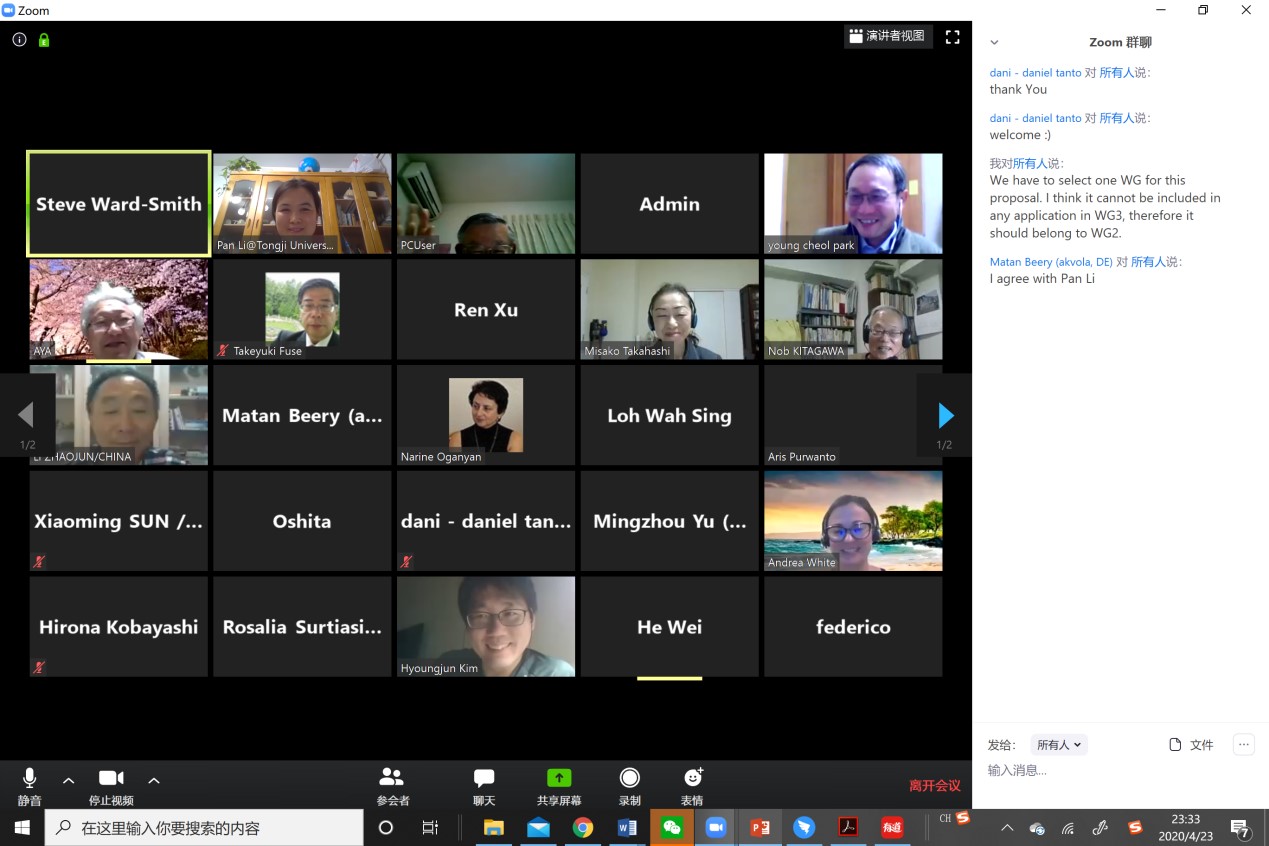
Task: Switch to Speaker View
Action: point(888,37)
